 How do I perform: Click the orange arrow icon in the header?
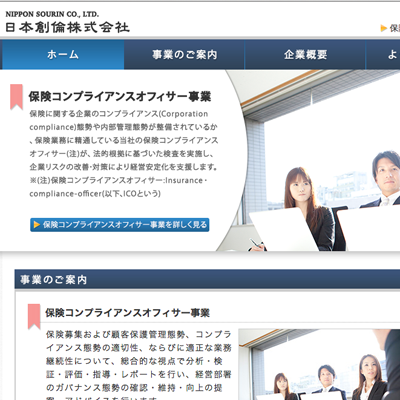click(384, 28)
